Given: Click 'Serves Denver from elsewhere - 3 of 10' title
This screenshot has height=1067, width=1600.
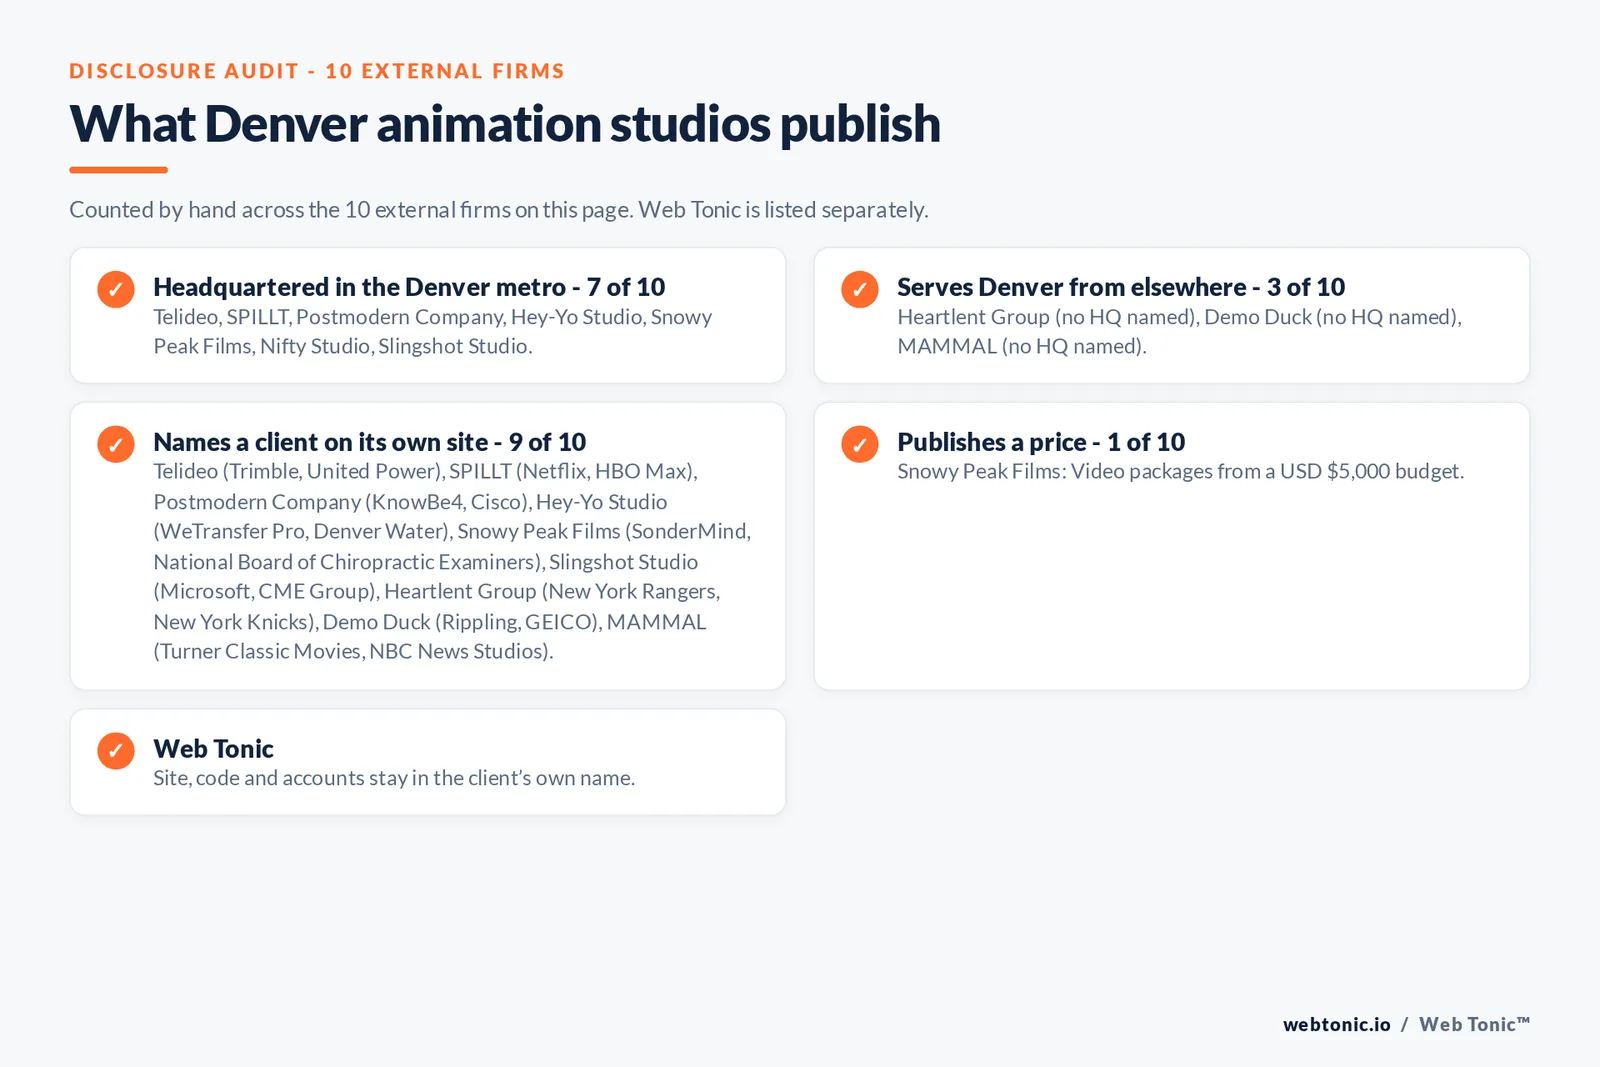Looking at the screenshot, I should [x=1121, y=287].
